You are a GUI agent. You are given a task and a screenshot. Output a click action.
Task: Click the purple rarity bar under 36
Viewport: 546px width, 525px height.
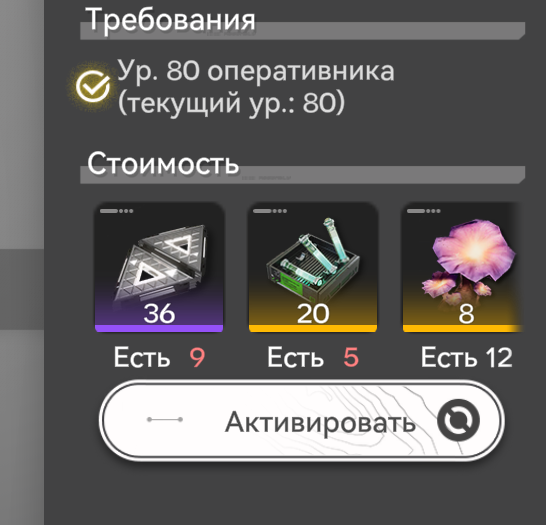pyautogui.click(x=159, y=328)
